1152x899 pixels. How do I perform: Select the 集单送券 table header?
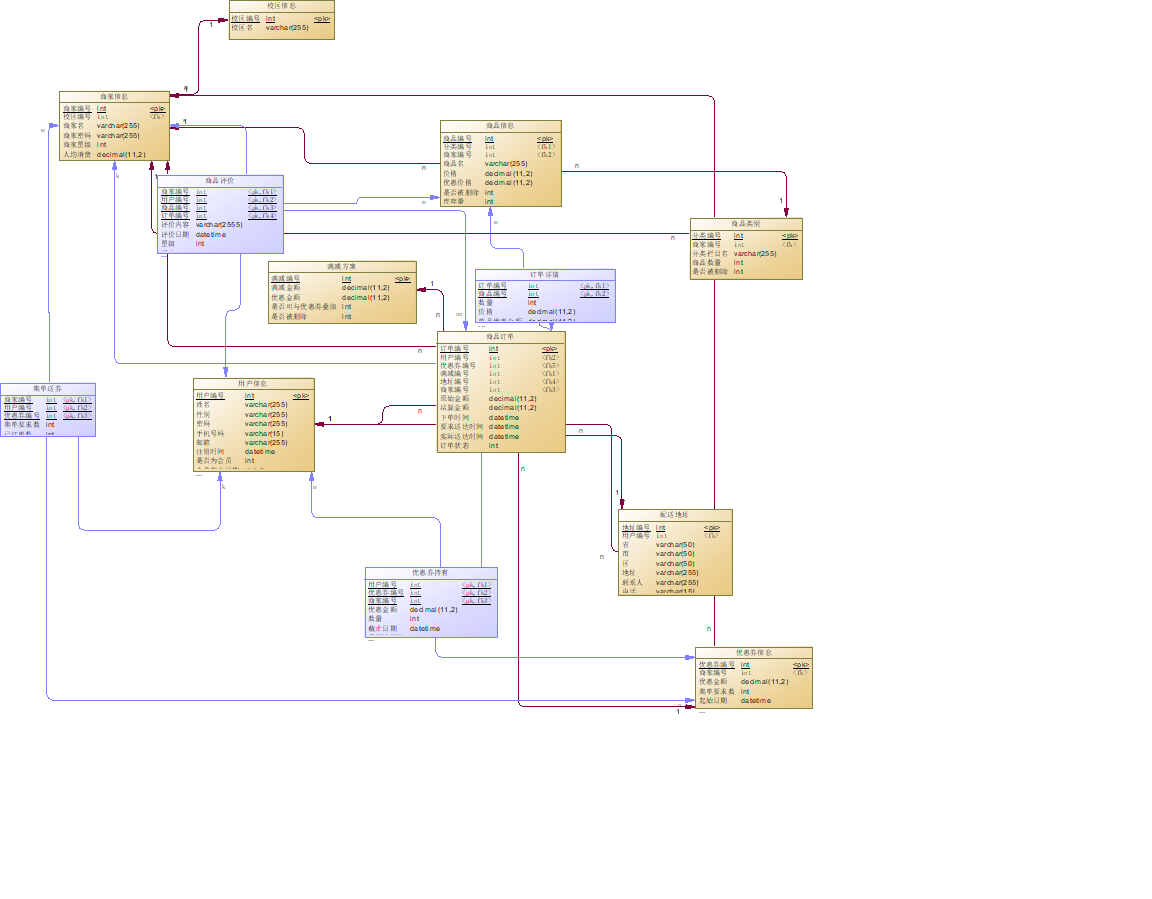(48, 389)
